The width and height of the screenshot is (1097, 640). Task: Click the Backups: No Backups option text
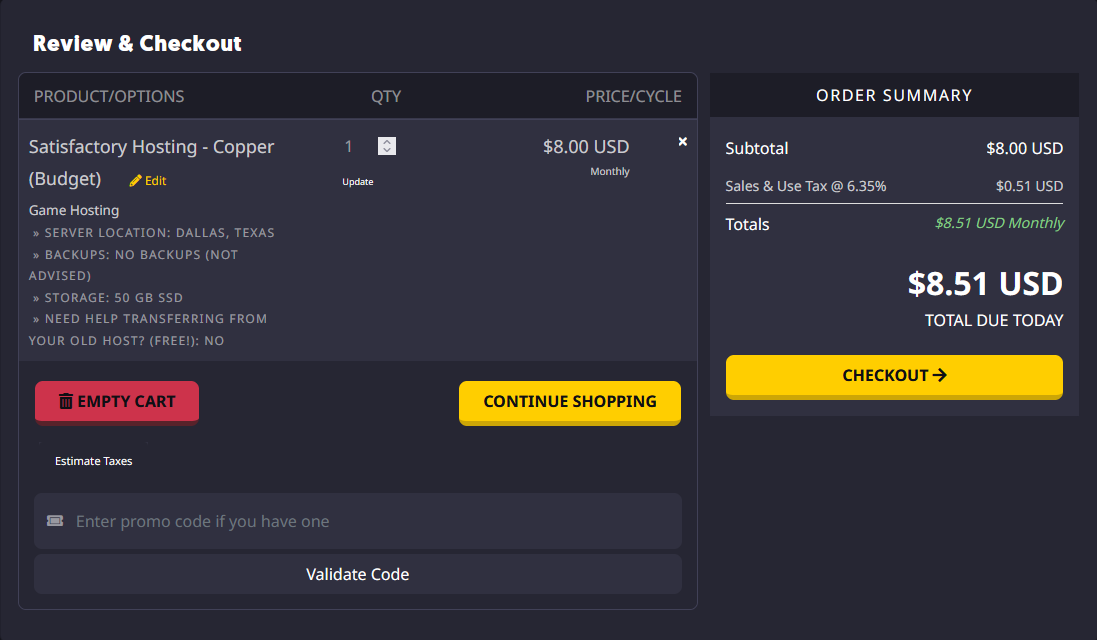(x=134, y=265)
